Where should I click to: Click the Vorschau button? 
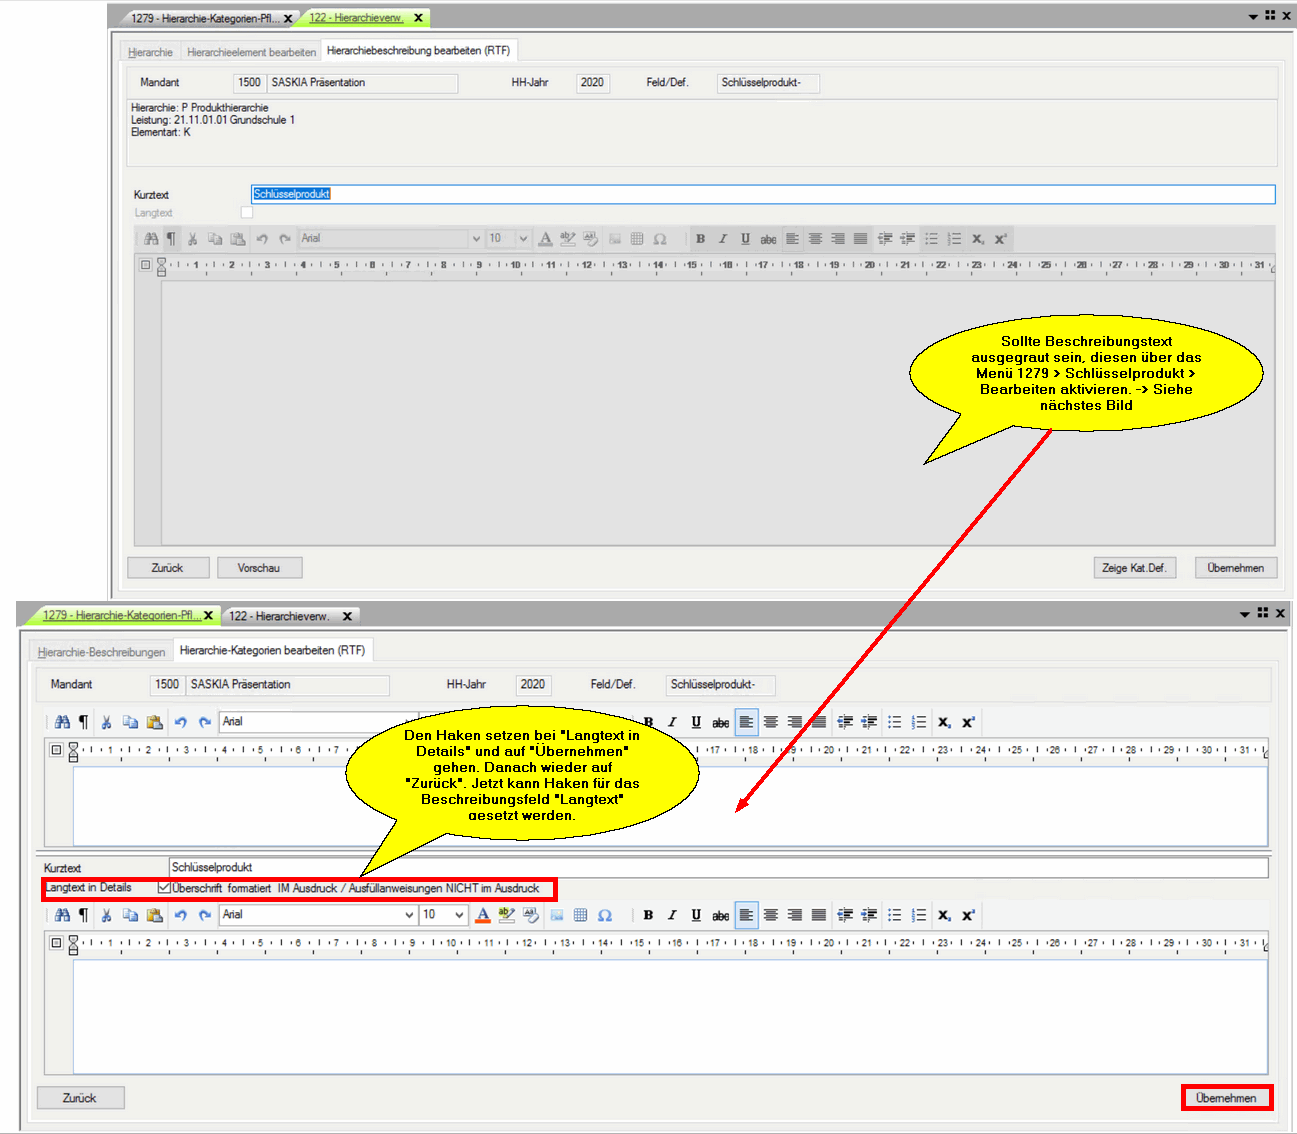259,568
